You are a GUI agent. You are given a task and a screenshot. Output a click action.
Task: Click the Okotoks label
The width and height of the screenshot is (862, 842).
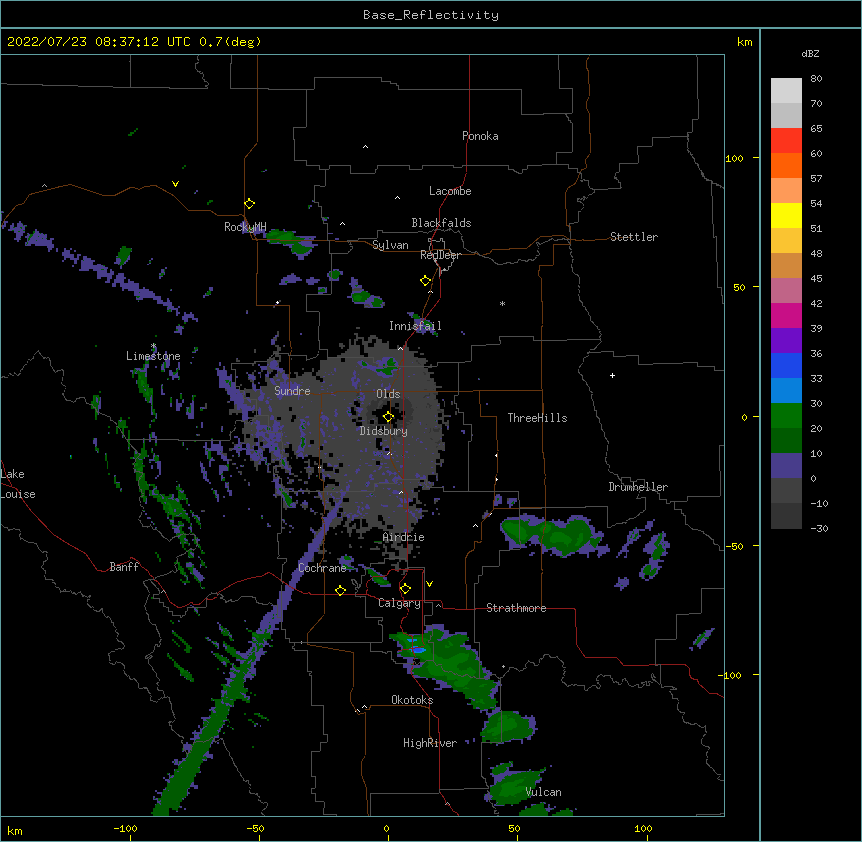coord(412,700)
